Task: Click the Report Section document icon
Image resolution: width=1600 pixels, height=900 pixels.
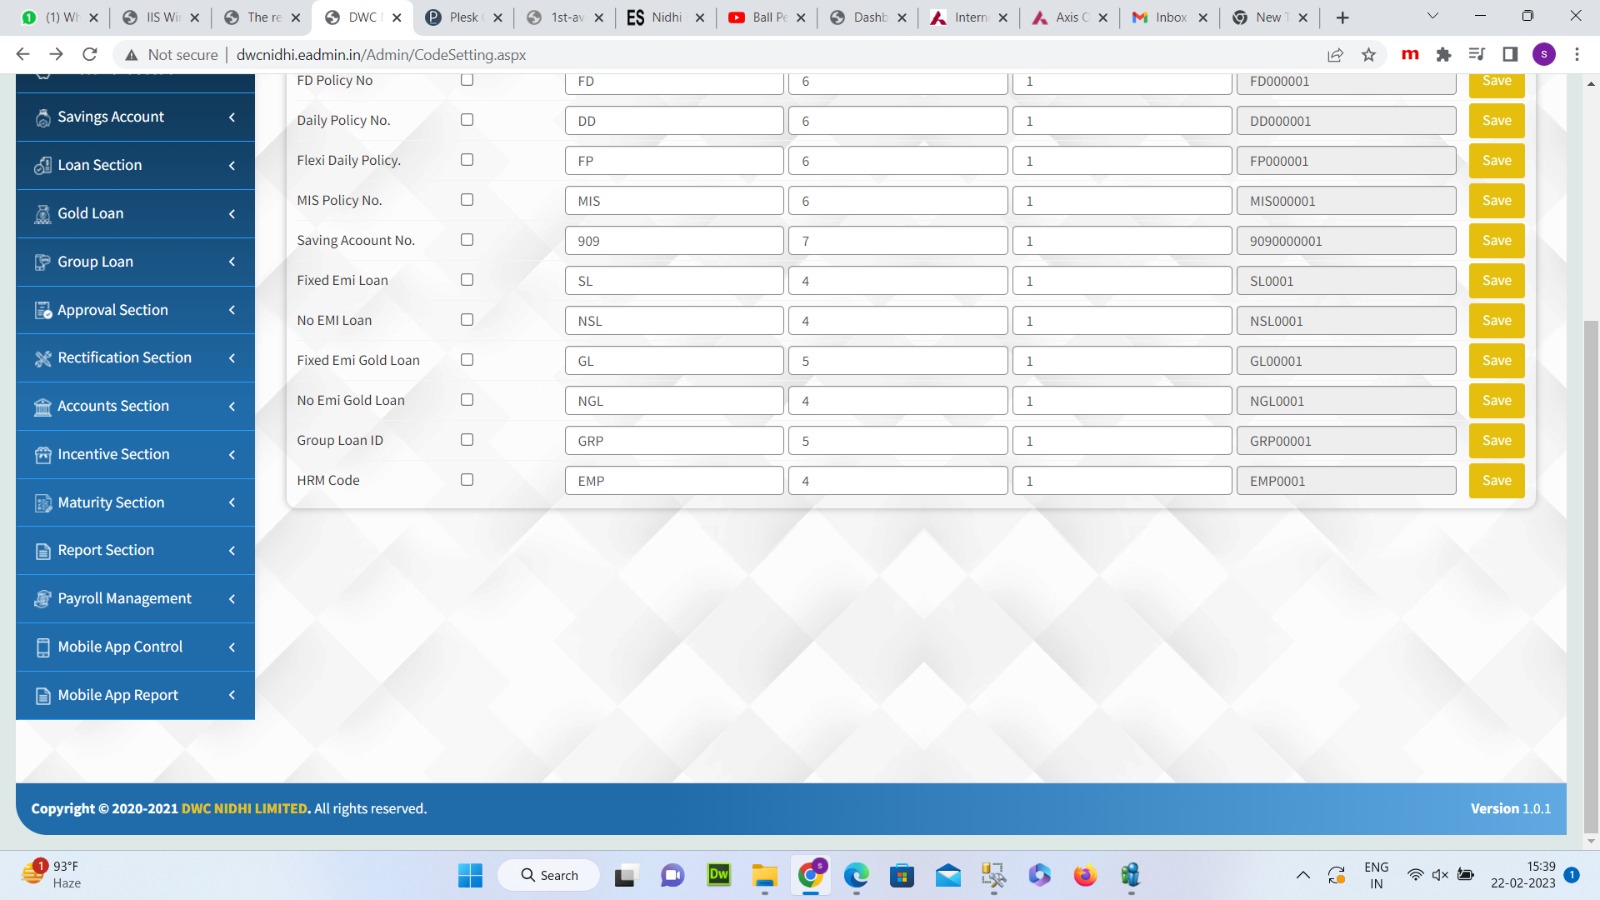Action: 43,551
